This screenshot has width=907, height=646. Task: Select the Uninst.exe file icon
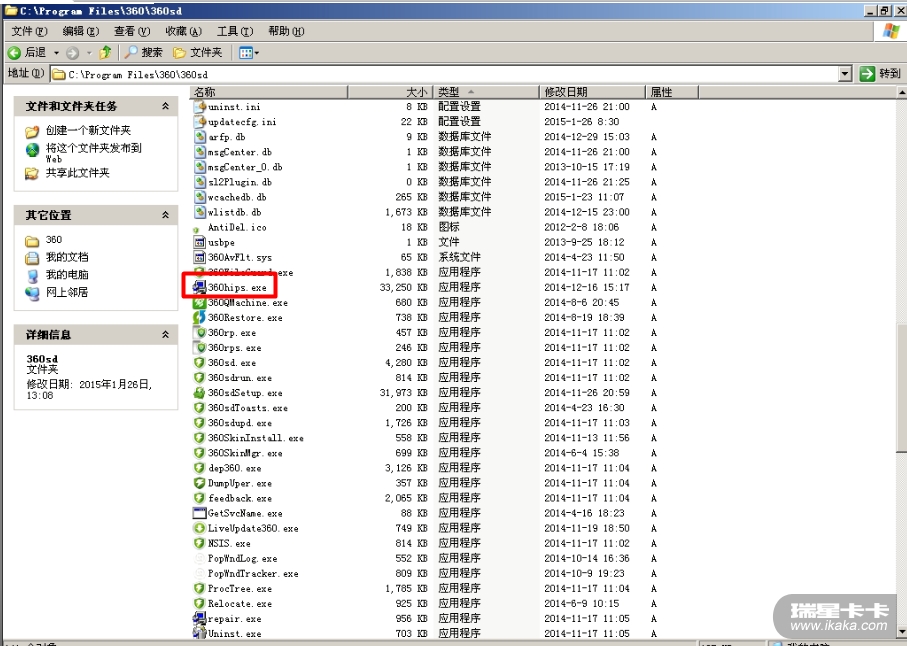[200, 633]
